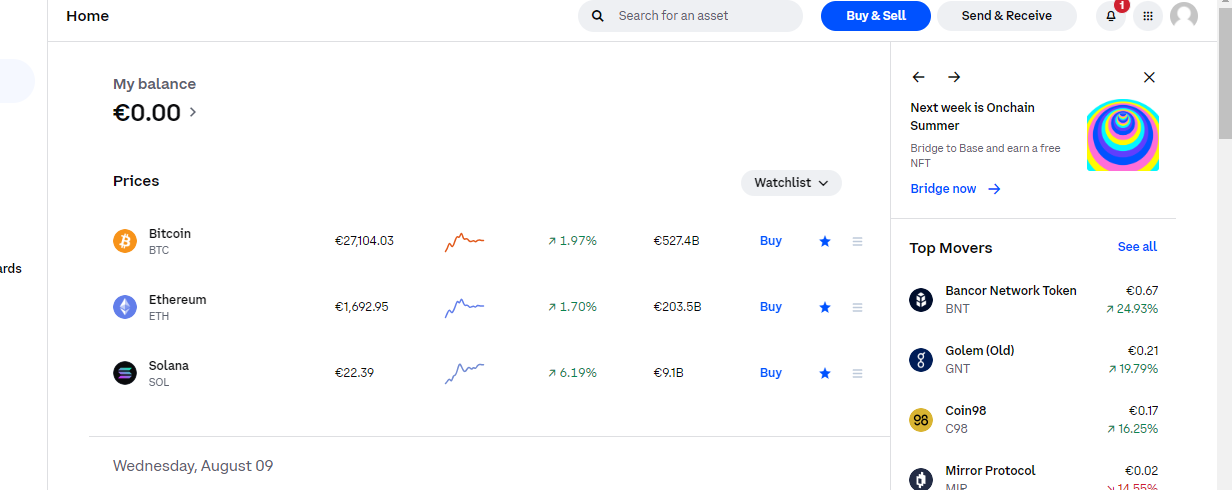
Task: Click the notifications bell icon
Action: pyautogui.click(x=1110, y=16)
